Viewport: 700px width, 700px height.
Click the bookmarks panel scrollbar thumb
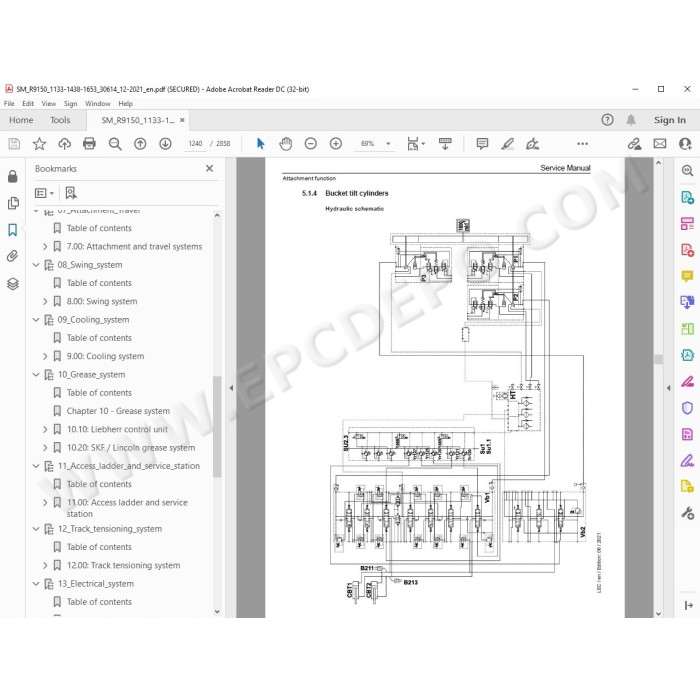coord(217,426)
